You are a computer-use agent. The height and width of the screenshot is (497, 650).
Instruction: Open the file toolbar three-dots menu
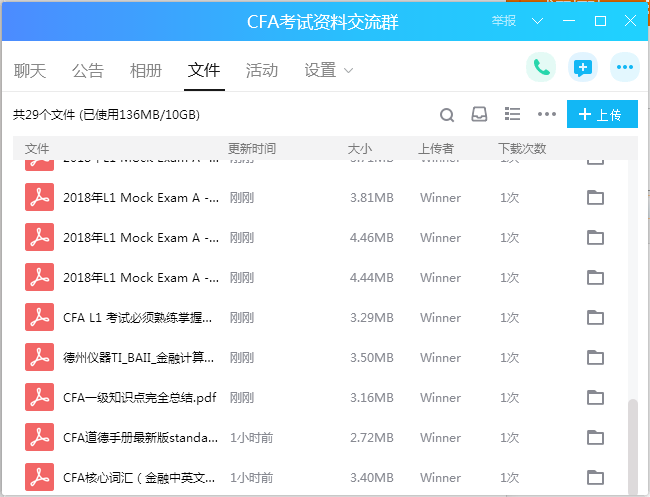(x=547, y=114)
